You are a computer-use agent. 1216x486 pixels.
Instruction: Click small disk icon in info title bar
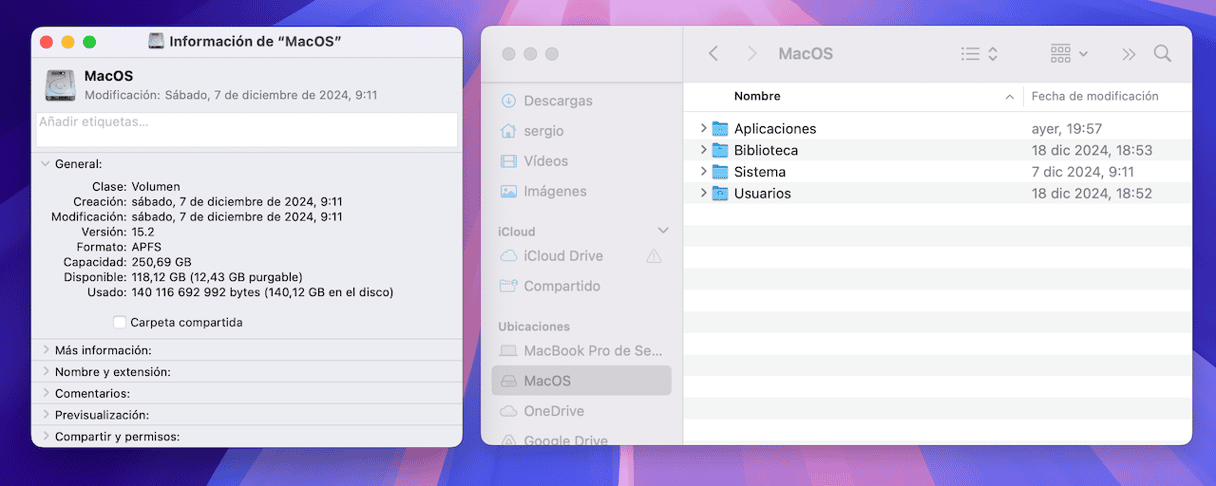(156, 41)
